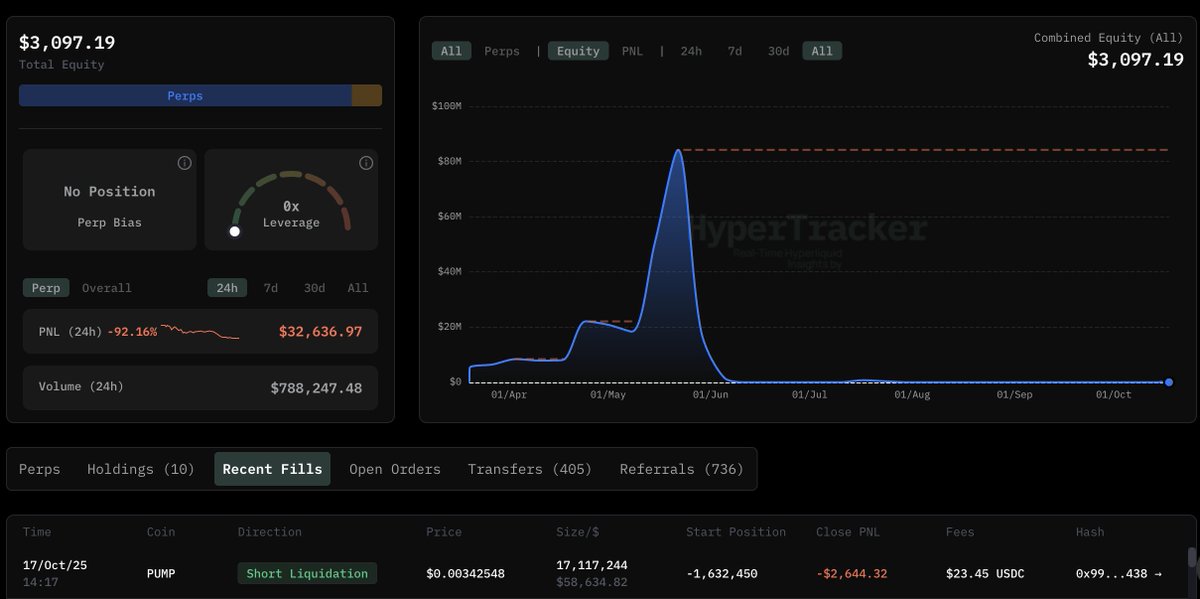Click the 17,117,244 size value

point(592,565)
